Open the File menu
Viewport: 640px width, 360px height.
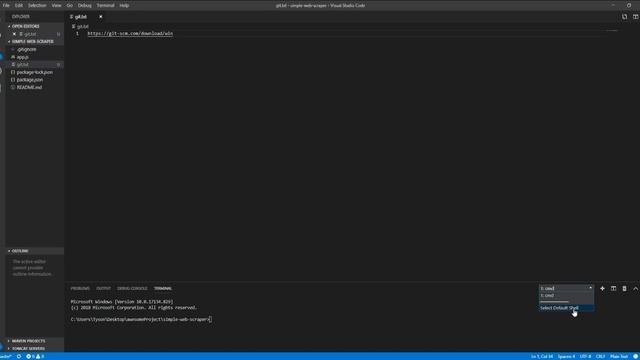6,5
